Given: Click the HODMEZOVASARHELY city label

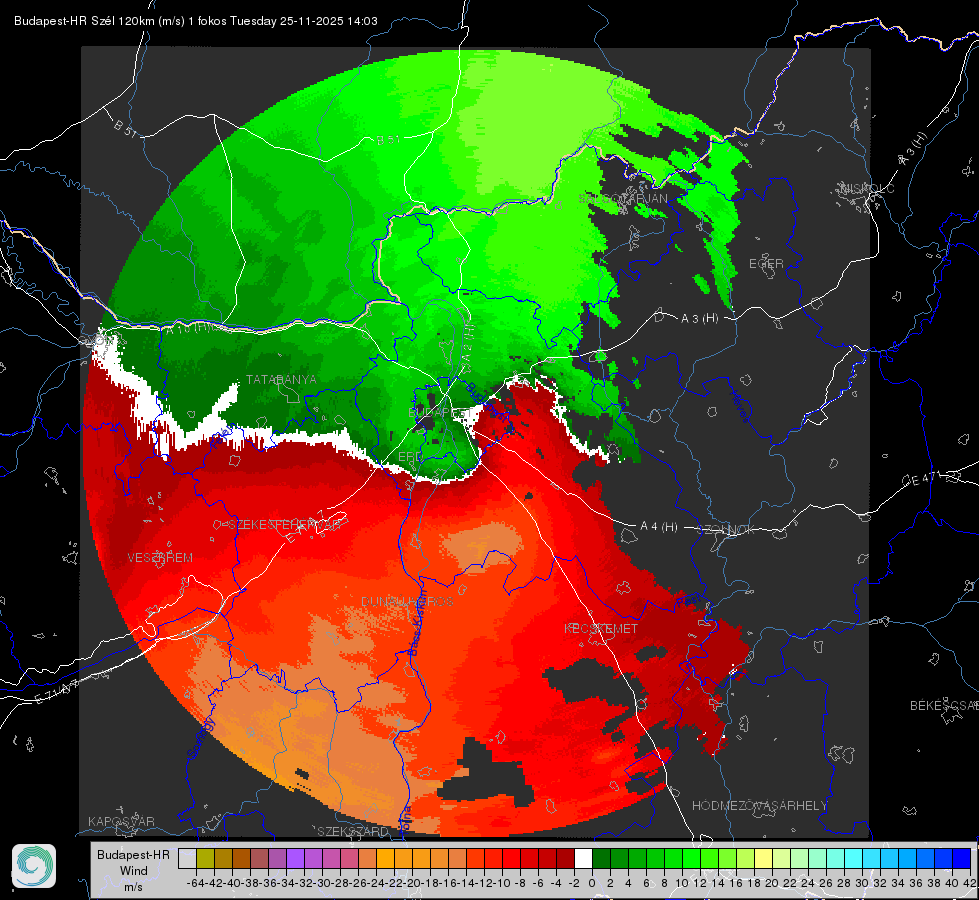Looking at the screenshot, I should pos(759,806).
